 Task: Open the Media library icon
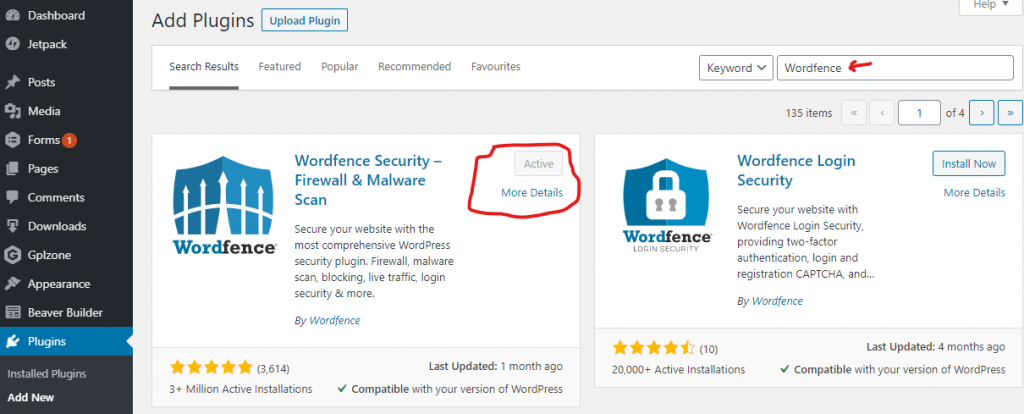pos(12,111)
